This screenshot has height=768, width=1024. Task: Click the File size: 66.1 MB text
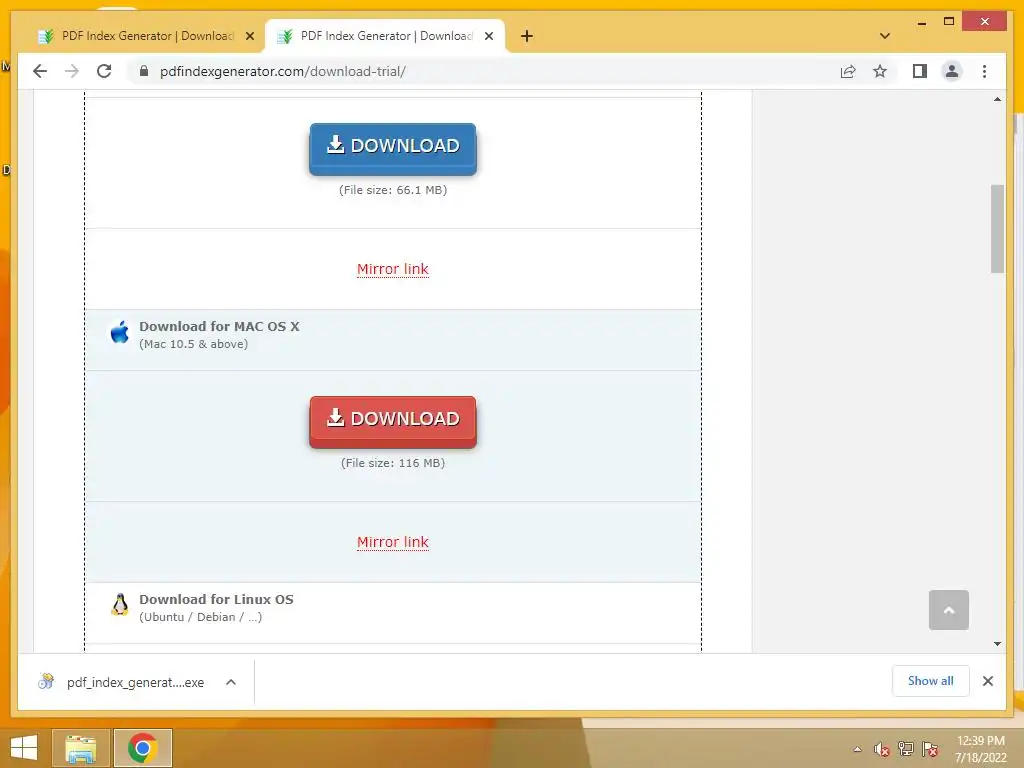pyautogui.click(x=392, y=190)
